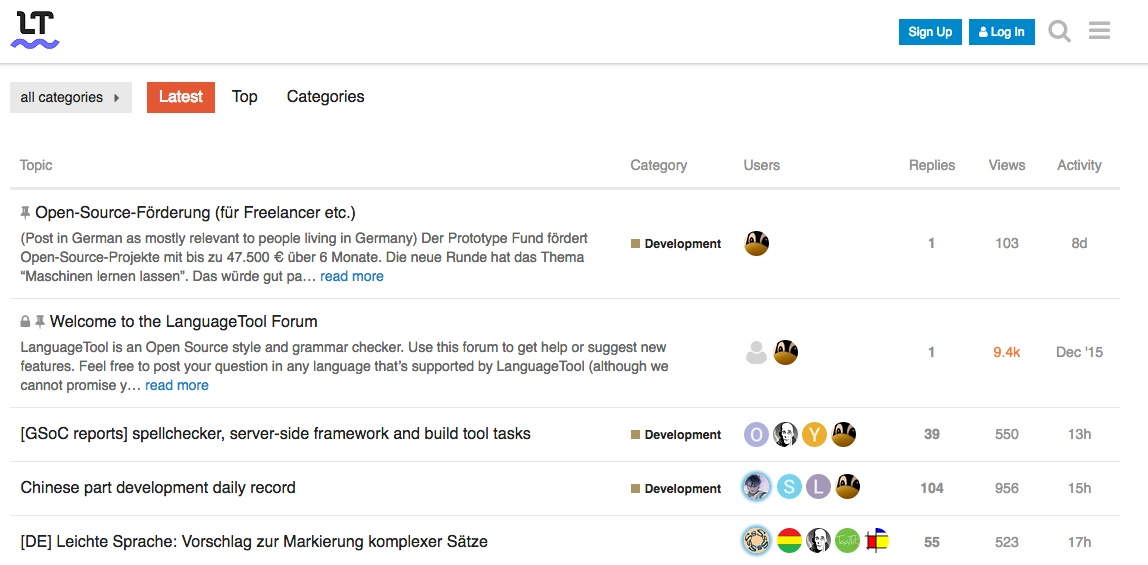
Task: Click the 956 views count
Action: 1007,488
